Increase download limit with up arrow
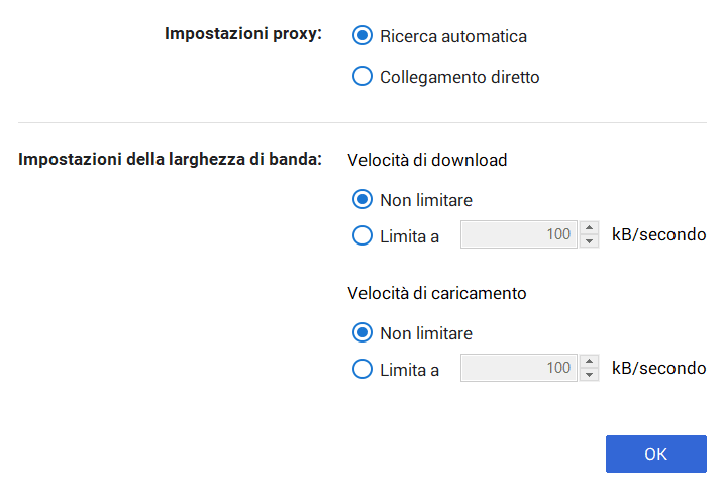726x488 pixels. tap(590, 228)
